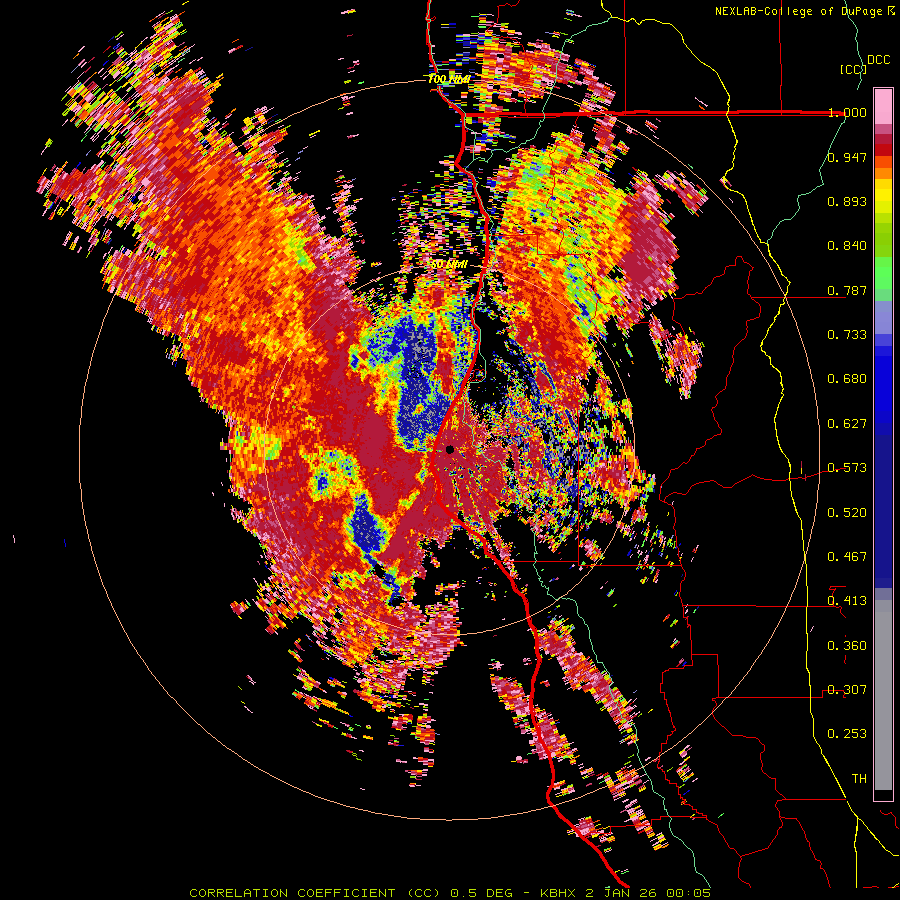Click the 0.680 scale value

click(x=847, y=379)
